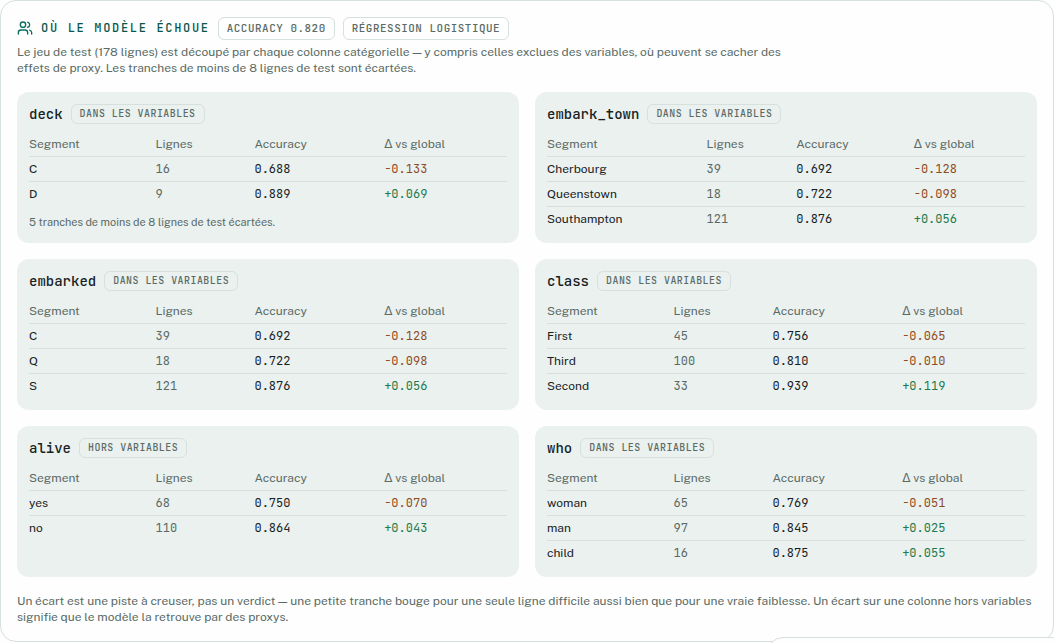This screenshot has width=1054, height=643.
Task: Click the 0.769 accuracy for woman
Action: 790,503
